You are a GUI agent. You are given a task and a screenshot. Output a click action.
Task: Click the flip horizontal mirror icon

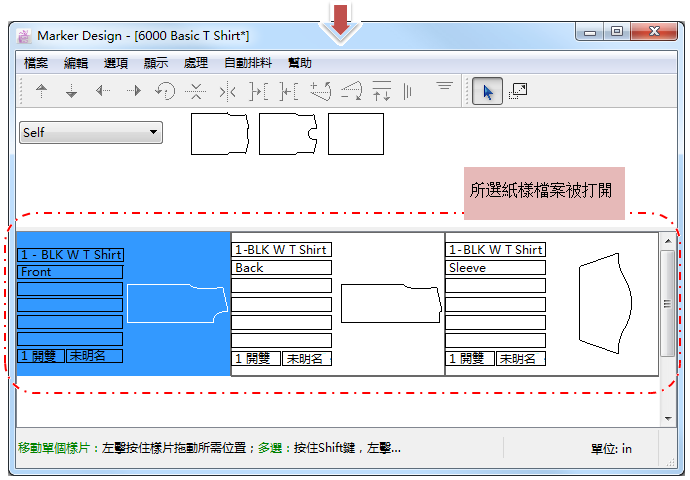(x=226, y=91)
